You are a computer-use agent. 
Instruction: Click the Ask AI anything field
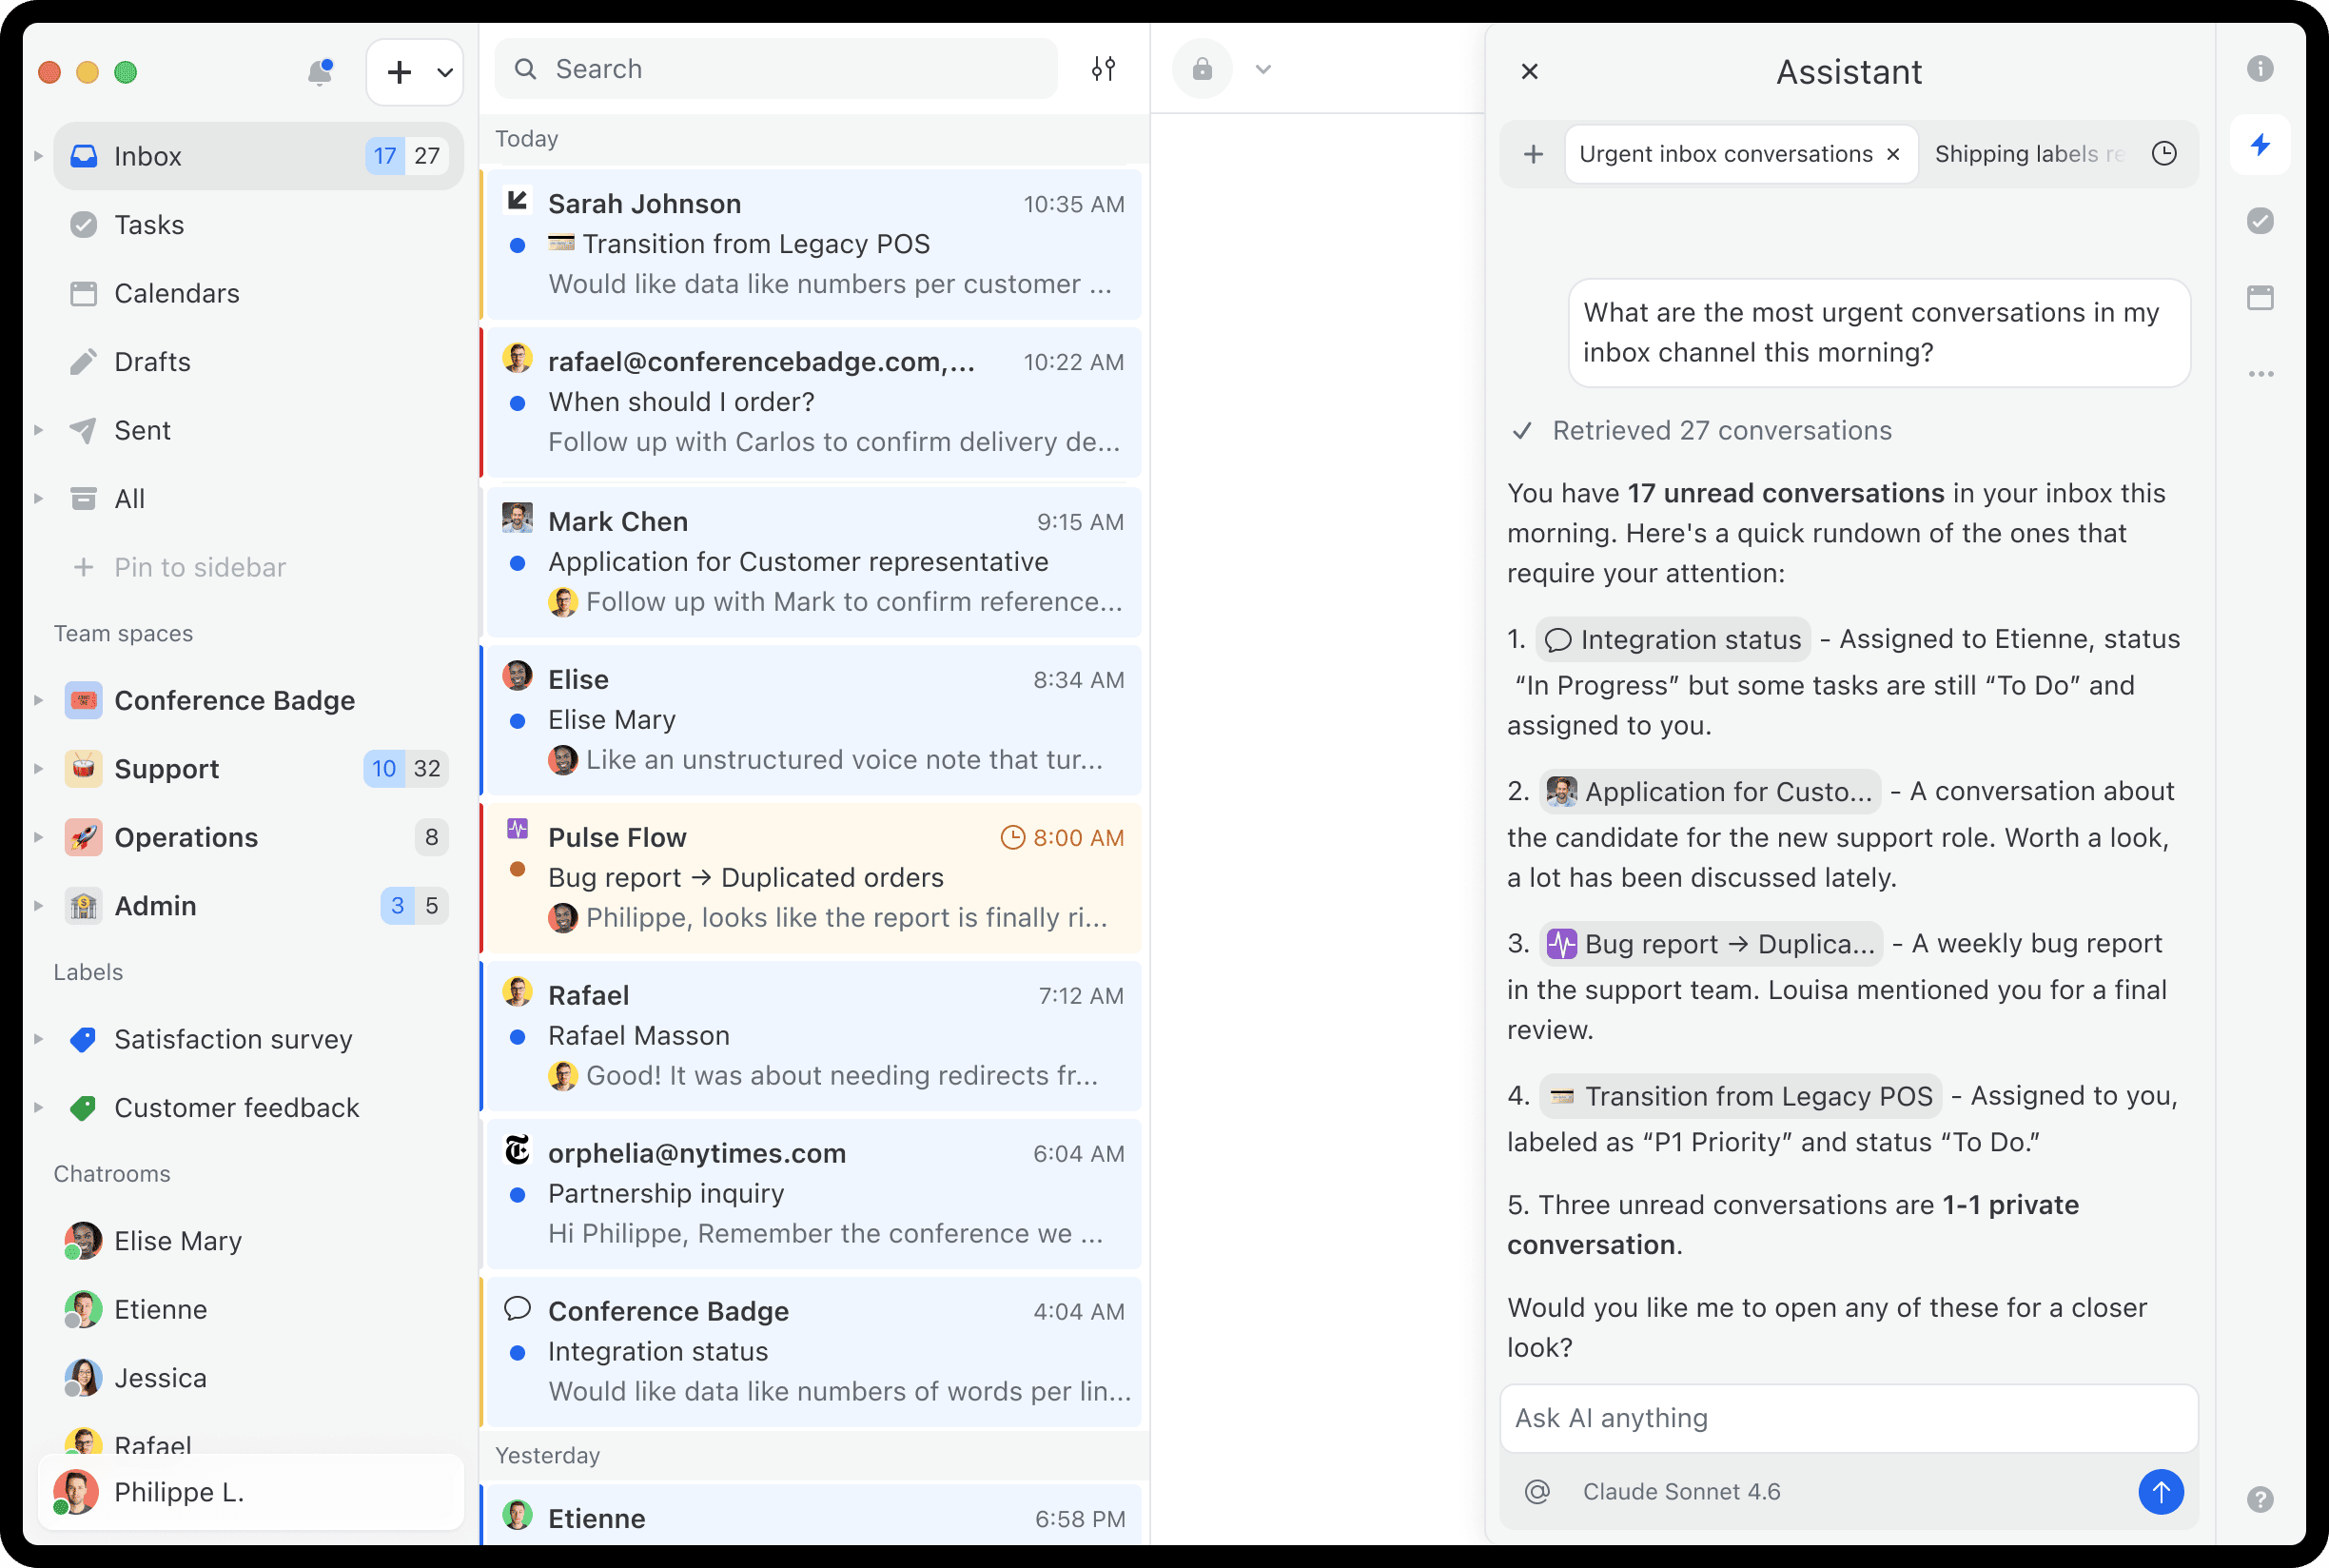pos(1848,1417)
